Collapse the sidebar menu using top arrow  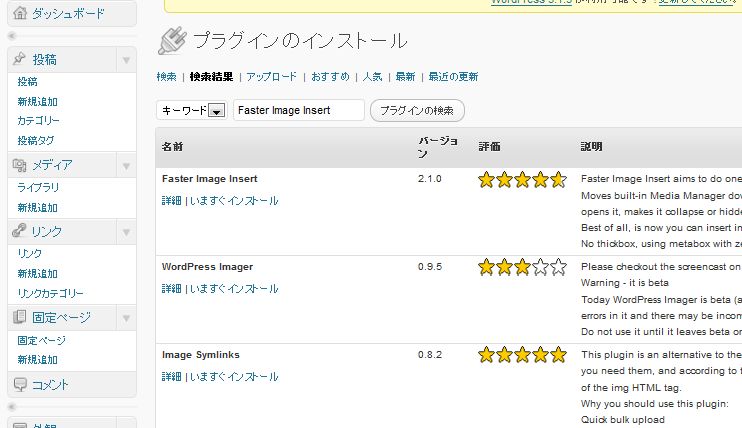[12, 36]
